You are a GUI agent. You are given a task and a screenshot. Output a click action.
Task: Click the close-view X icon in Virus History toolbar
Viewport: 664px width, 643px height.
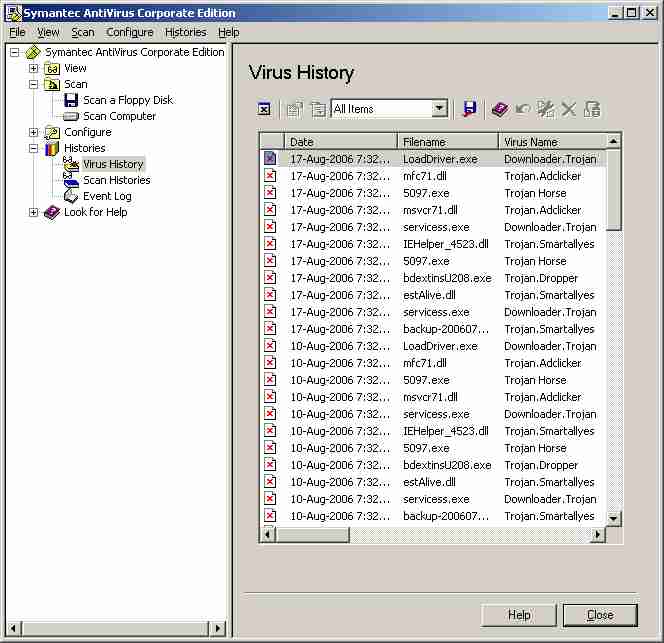click(264, 109)
